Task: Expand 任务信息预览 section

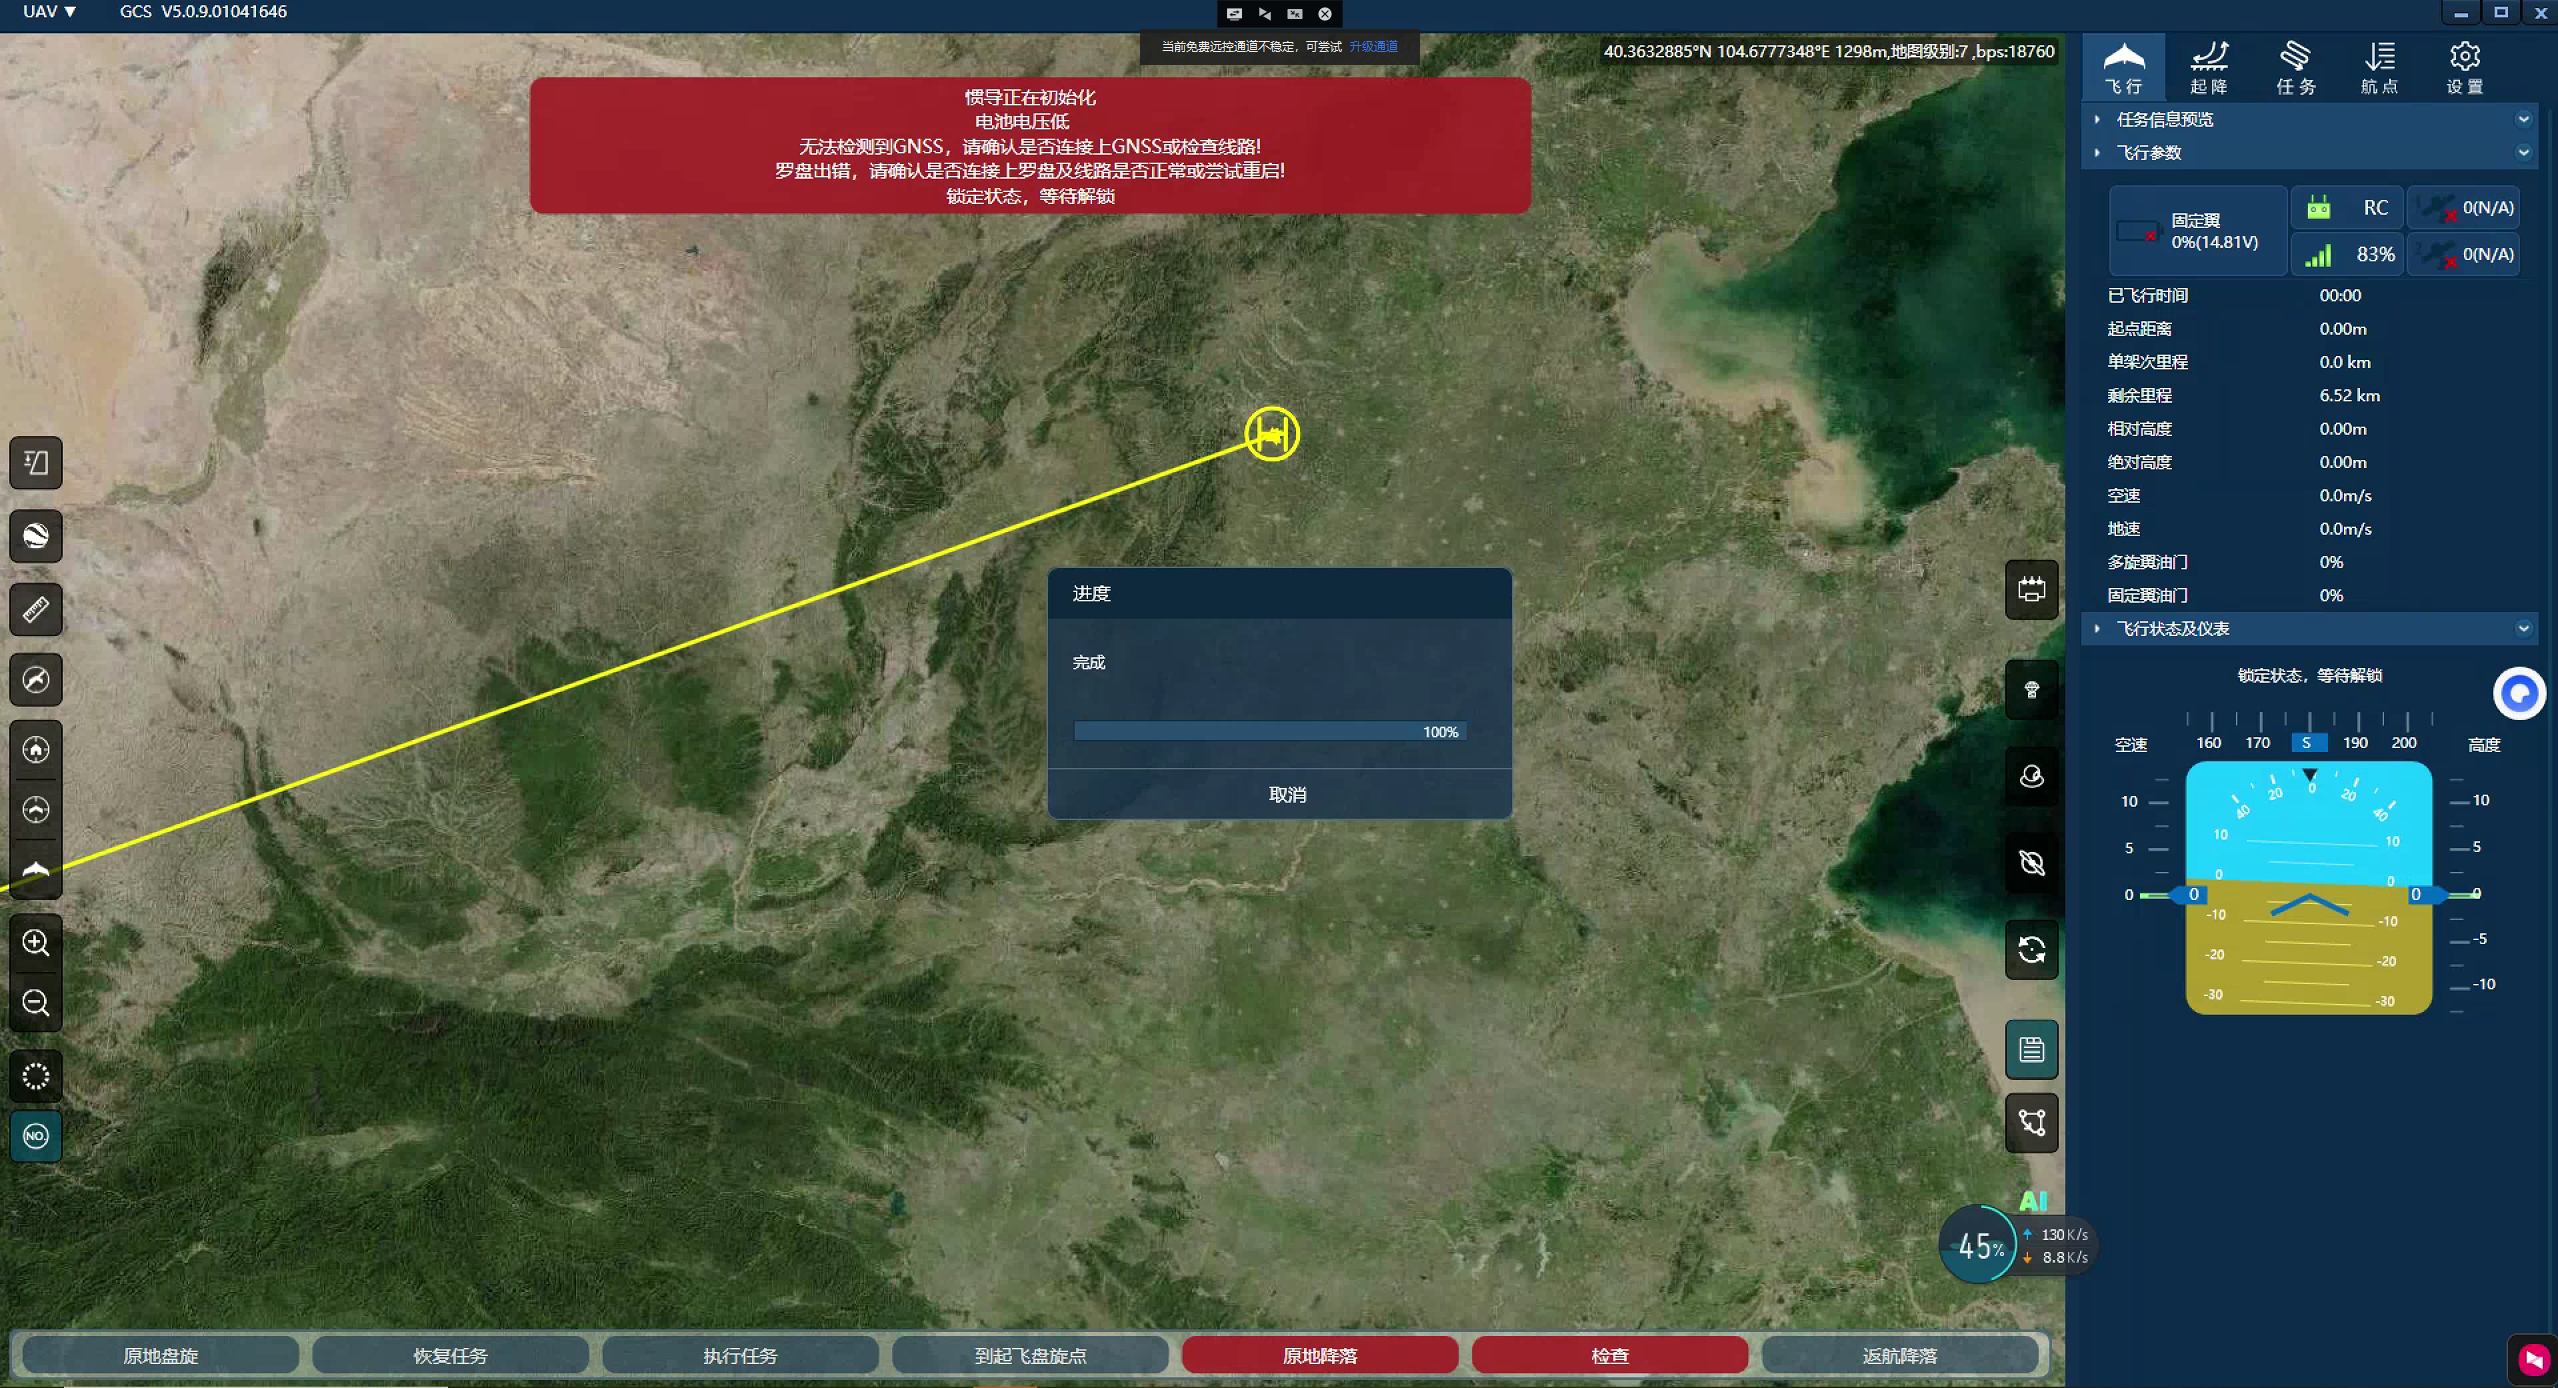Action: [x=2164, y=119]
